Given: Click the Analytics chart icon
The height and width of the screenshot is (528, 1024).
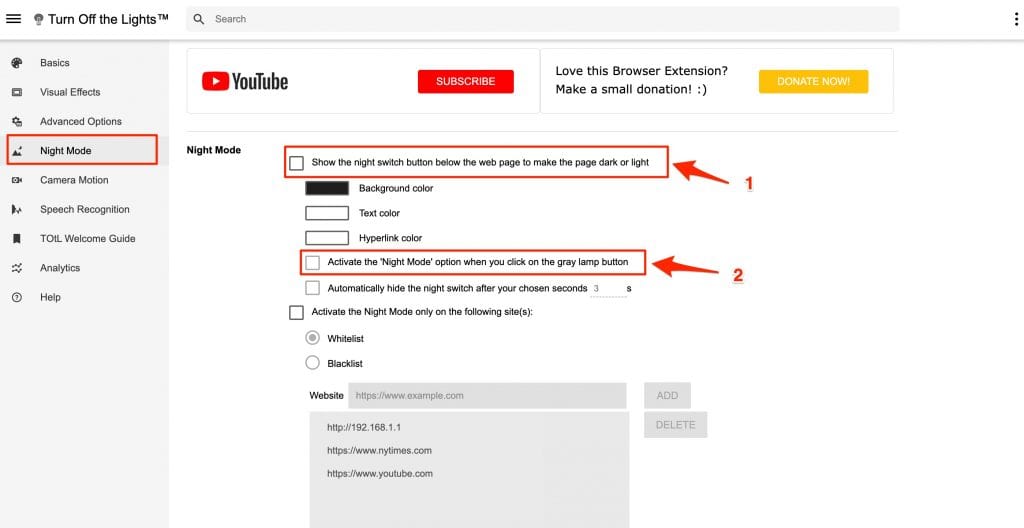Looking at the screenshot, I should [x=17, y=268].
